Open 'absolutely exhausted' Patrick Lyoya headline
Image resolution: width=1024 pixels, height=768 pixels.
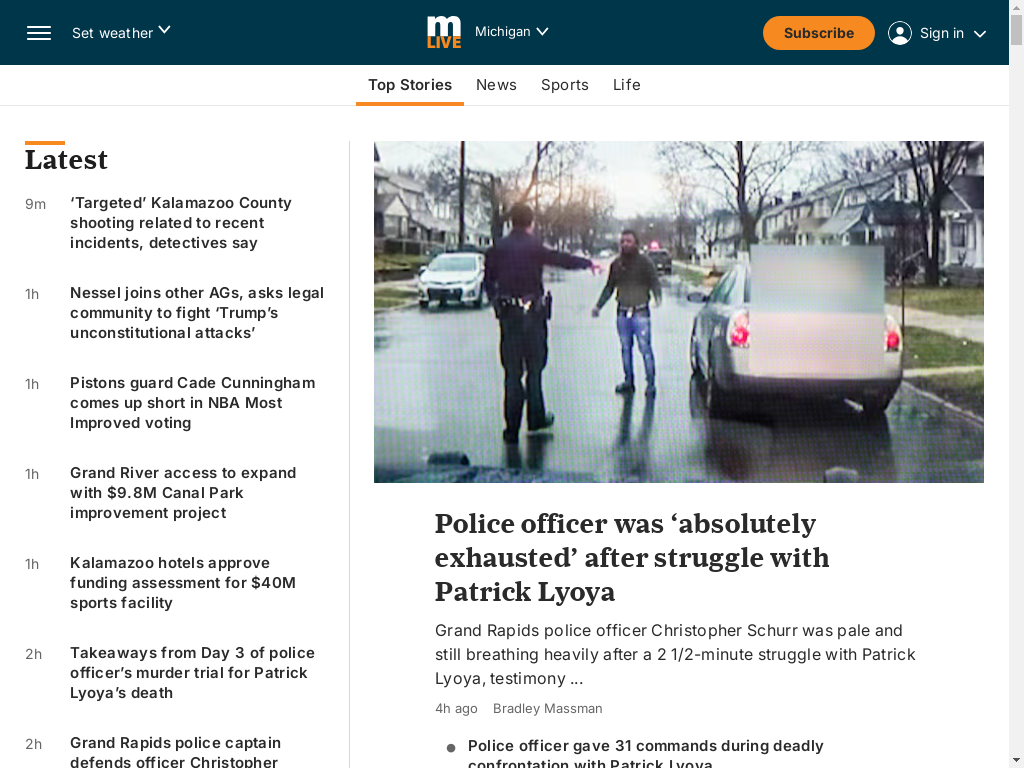632,558
